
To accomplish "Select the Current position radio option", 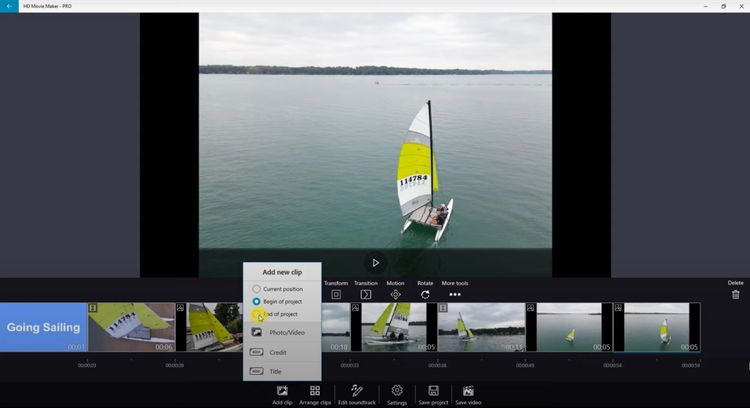I will [x=256, y=289].
